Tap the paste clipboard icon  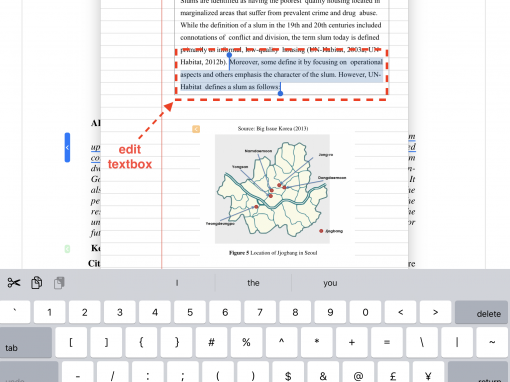click(x=59, y=283)
